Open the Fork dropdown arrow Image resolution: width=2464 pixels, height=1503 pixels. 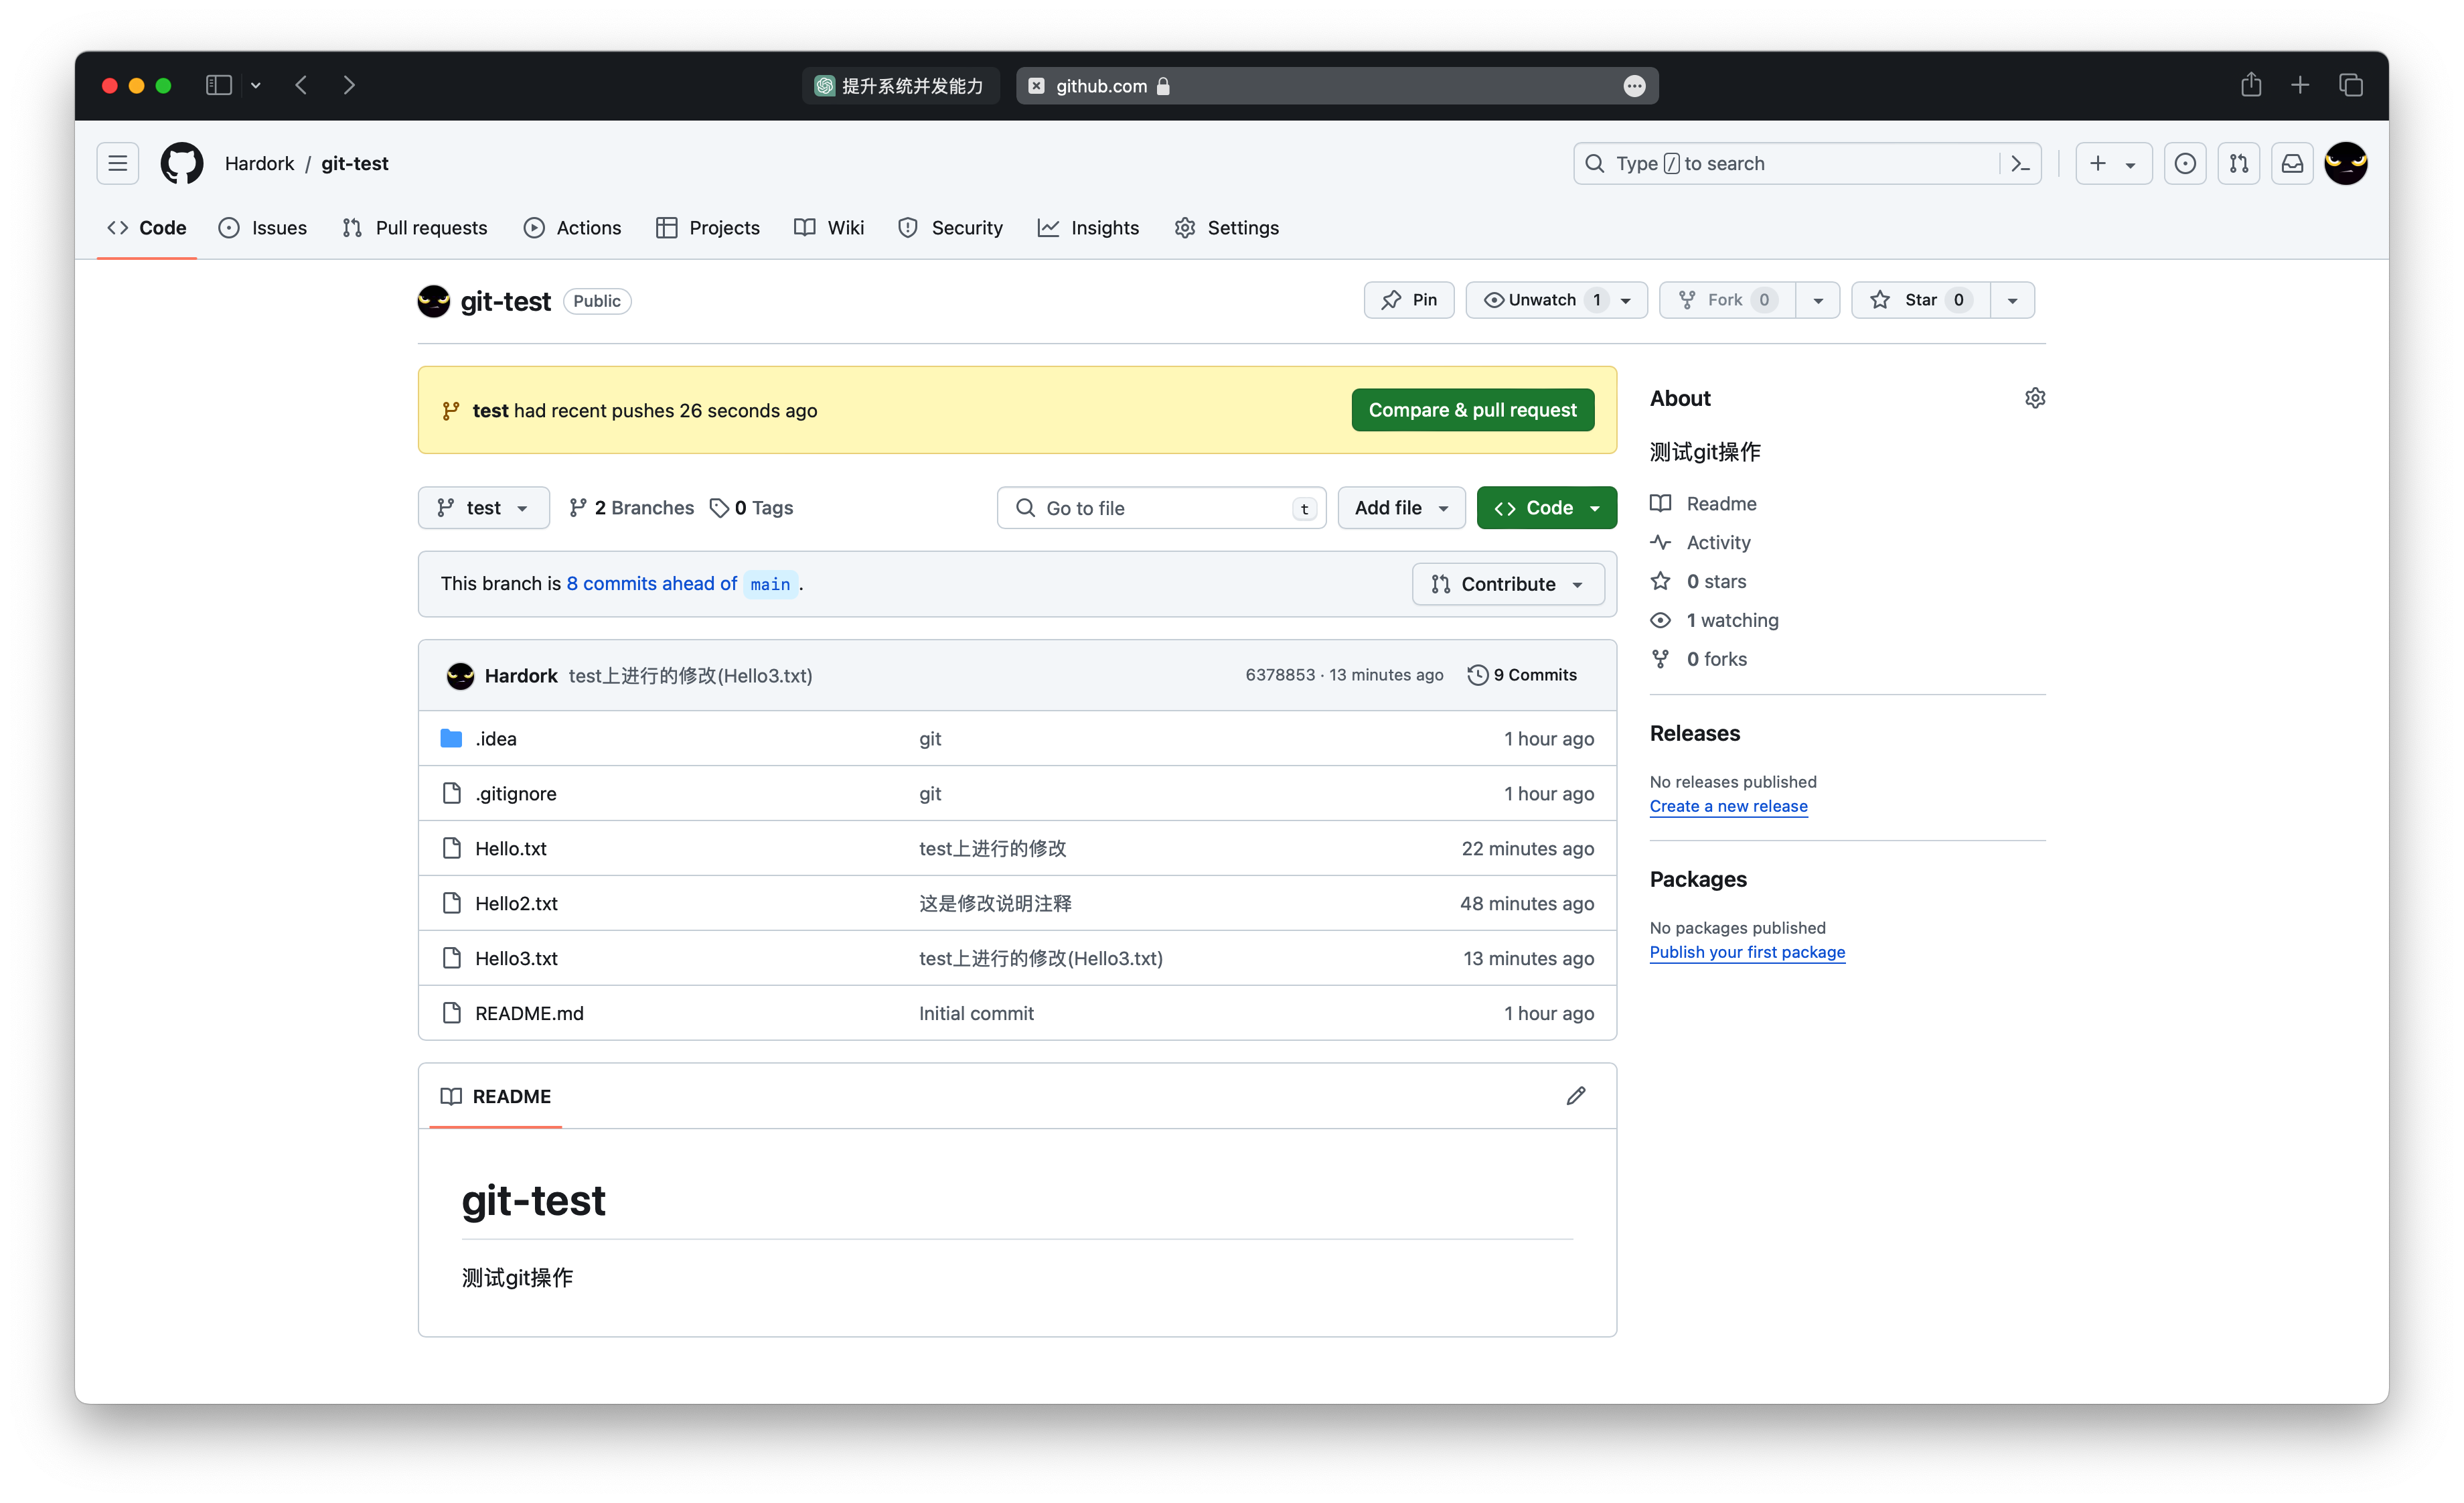pos(1818,300)
